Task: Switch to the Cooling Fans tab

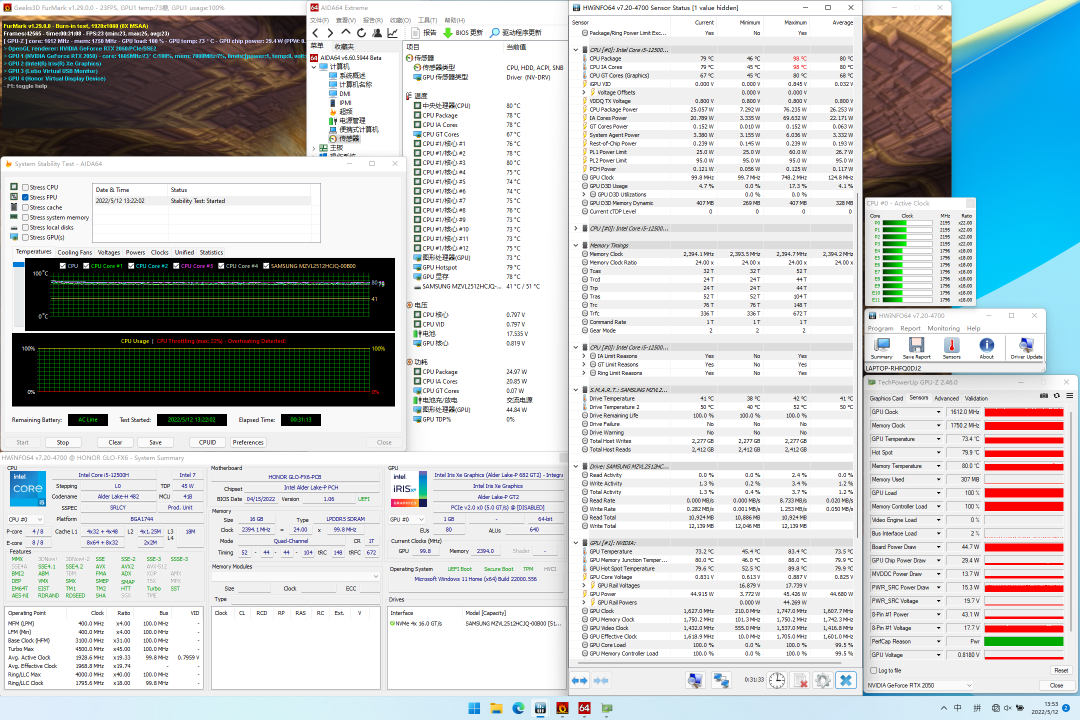Action: point(74,253)
